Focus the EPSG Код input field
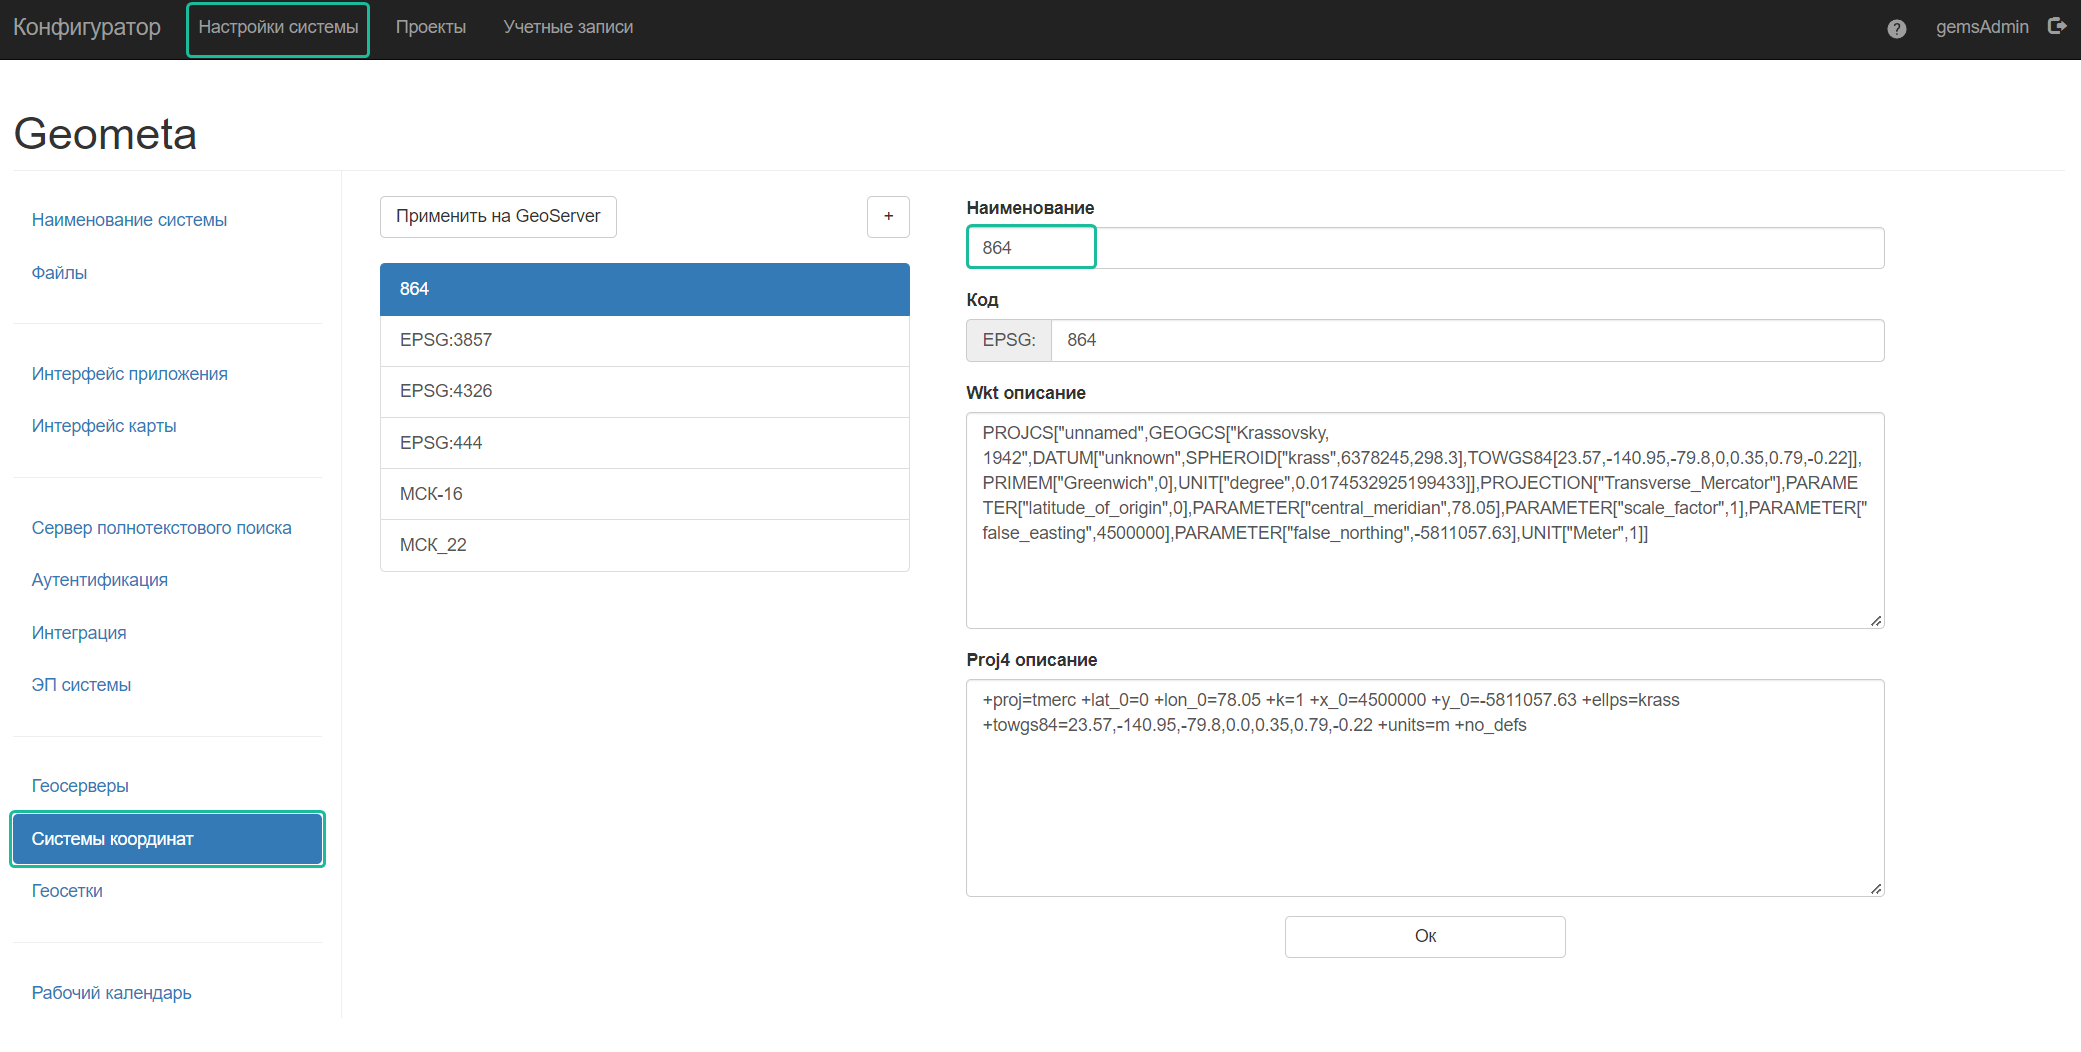 [1468, 340]
